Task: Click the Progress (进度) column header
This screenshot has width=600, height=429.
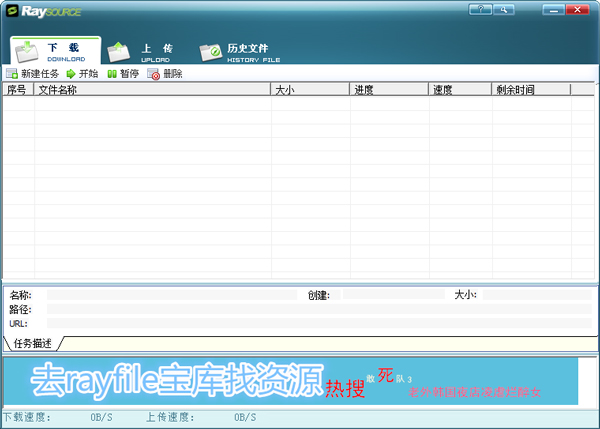Action: click(x=389, y=90)
